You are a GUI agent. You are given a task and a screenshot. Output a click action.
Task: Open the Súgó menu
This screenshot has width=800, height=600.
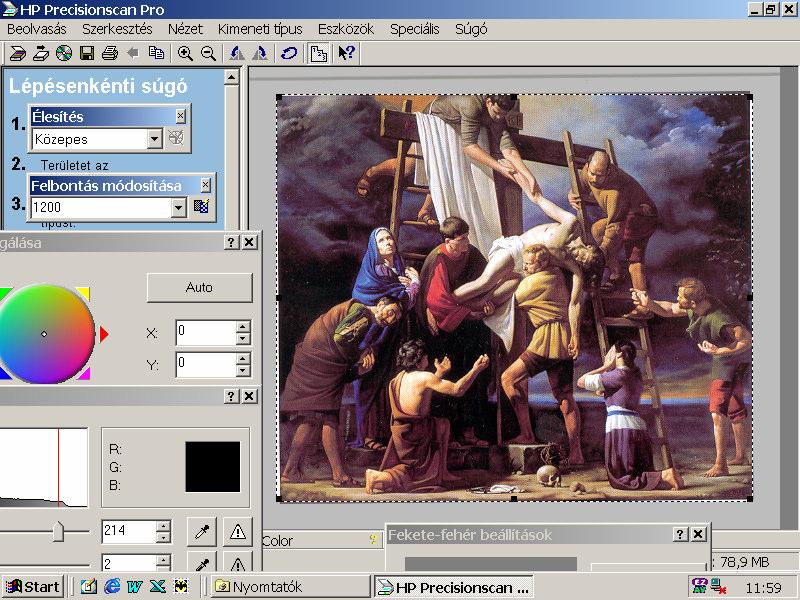click(x=471, y=29)
